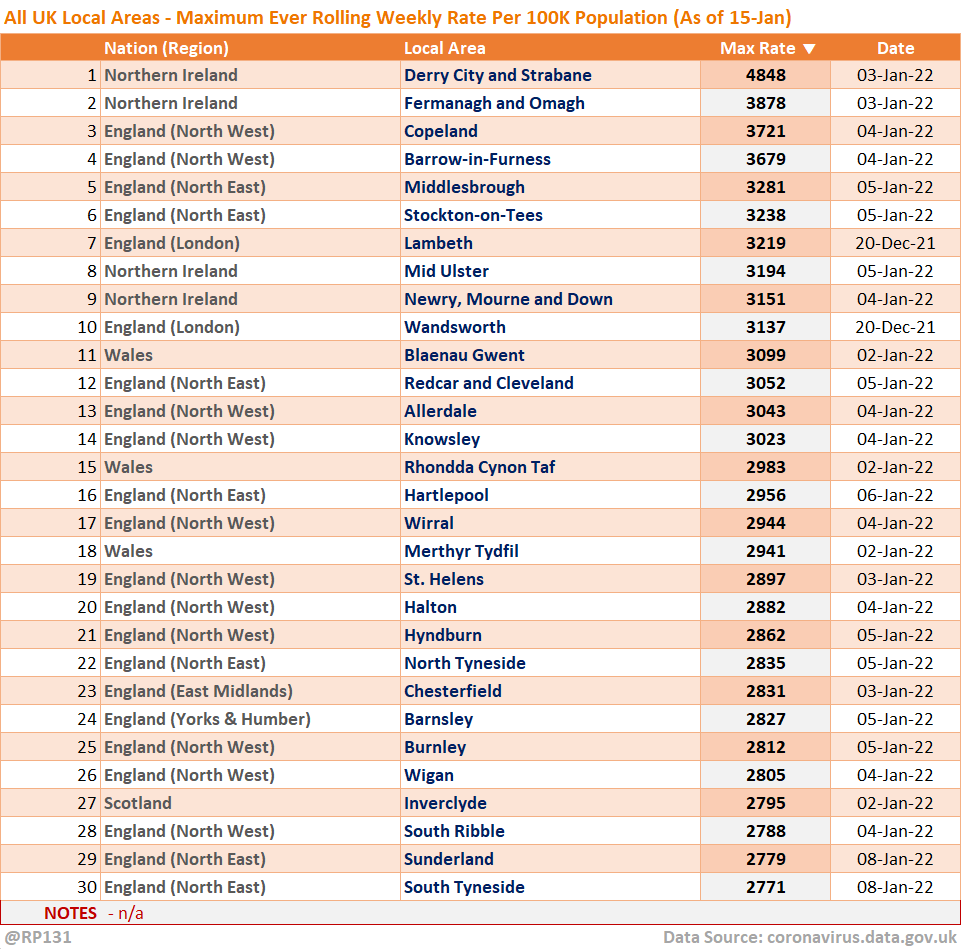Click the NOTES label in footer

tap(70, 913)
